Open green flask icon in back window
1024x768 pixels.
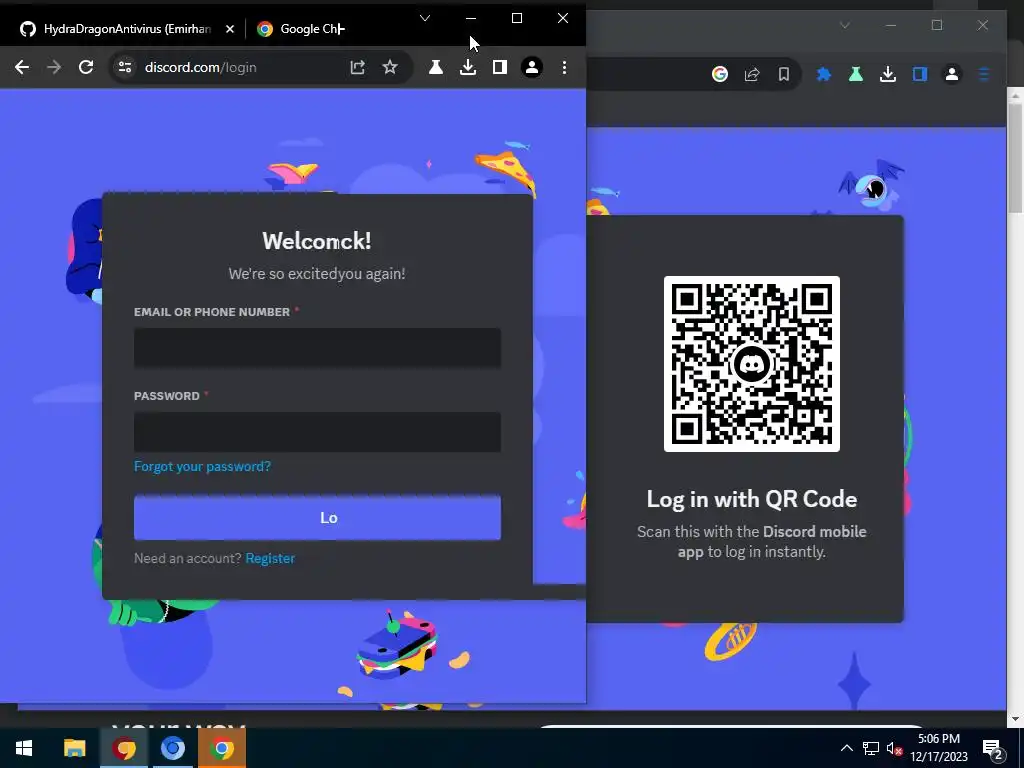(856, 74)
